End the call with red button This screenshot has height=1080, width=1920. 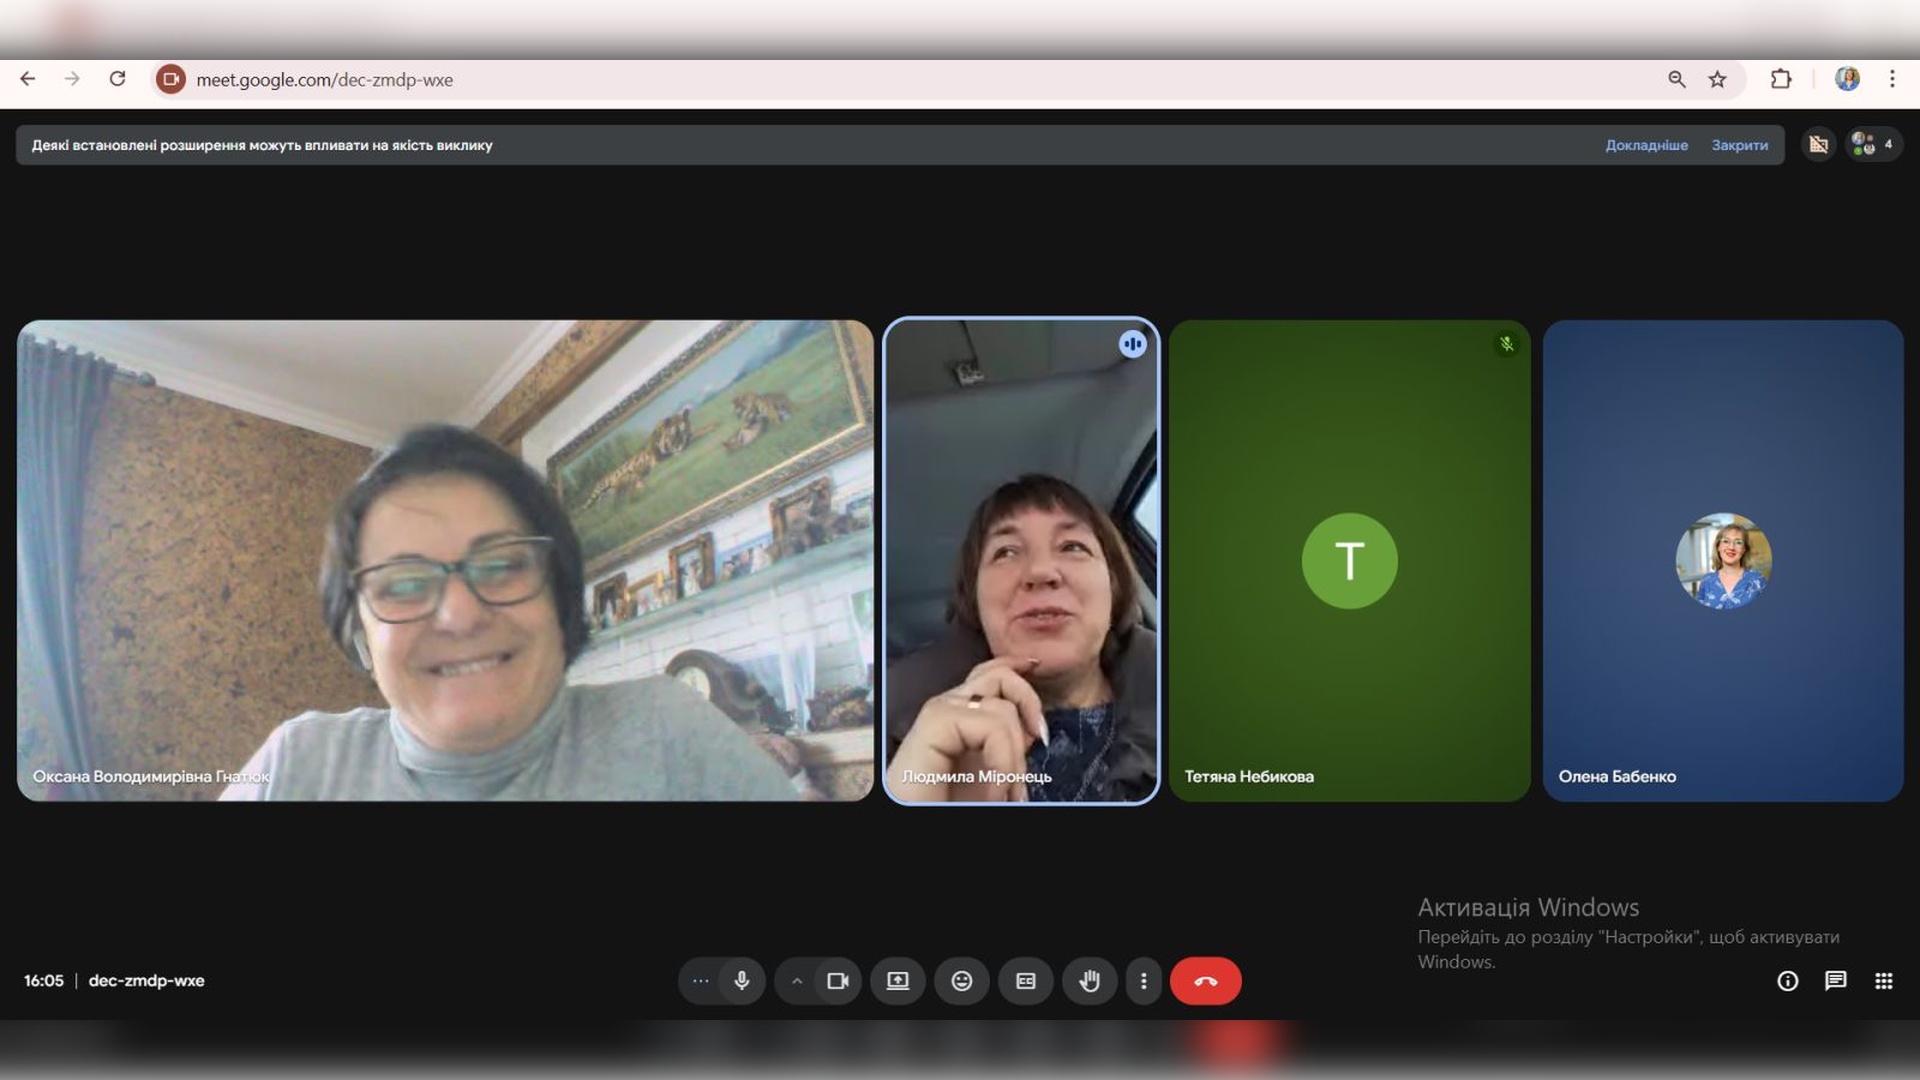(x=1205, y=981)
